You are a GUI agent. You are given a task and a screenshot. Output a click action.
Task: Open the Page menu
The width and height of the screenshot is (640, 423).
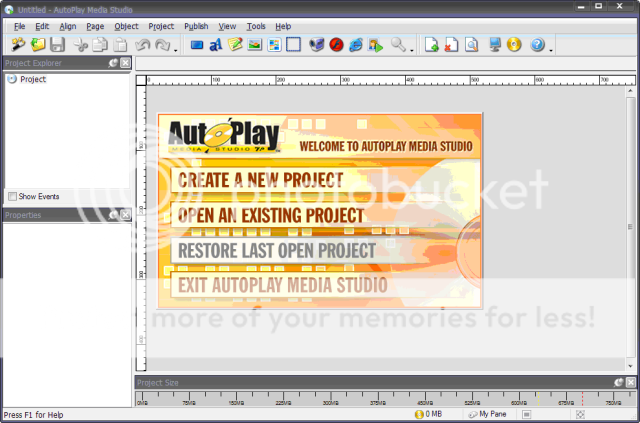pyautogui.click(x=95, y=26)
